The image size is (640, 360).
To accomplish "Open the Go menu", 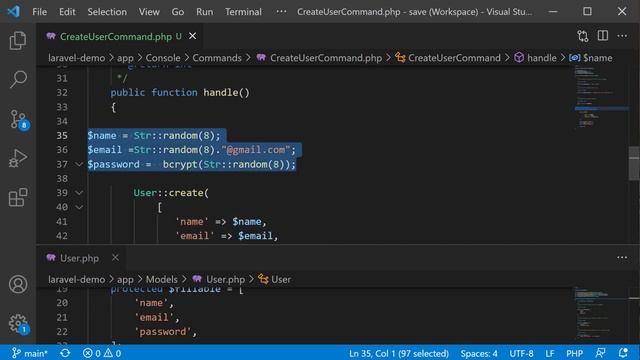I will (x=178, y=12).
